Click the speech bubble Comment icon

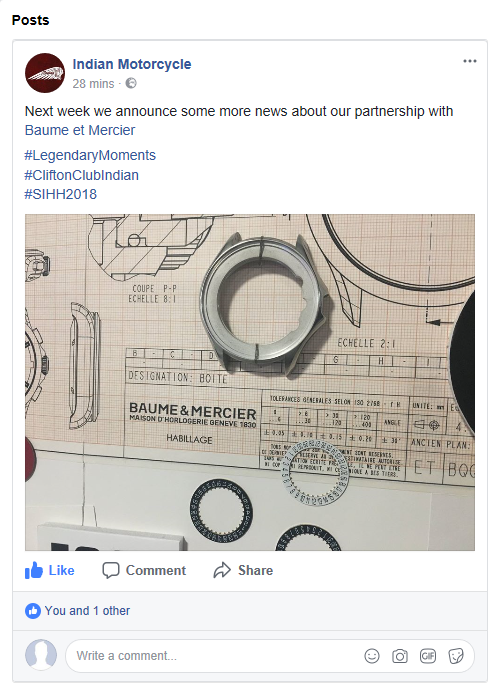pyautogui.click(x=111, y=570)
